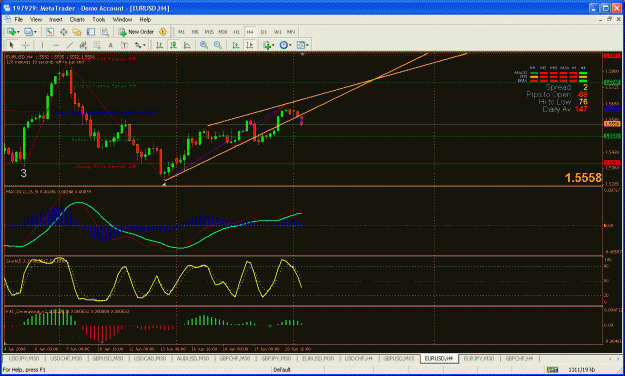The width and height of the screenshot is (625, 376).
Task: Show the Navigator panel icon
Action: [x=77, y=32]
